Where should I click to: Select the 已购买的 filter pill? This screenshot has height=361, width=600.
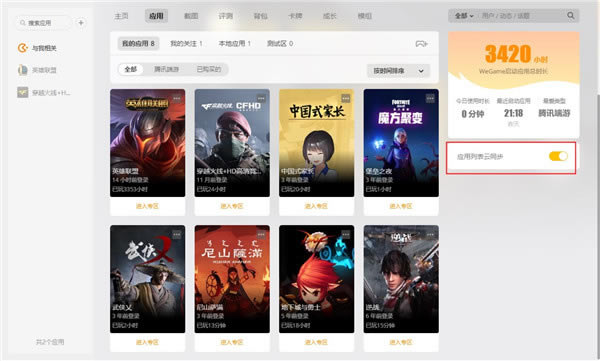[x=209, y=69]
